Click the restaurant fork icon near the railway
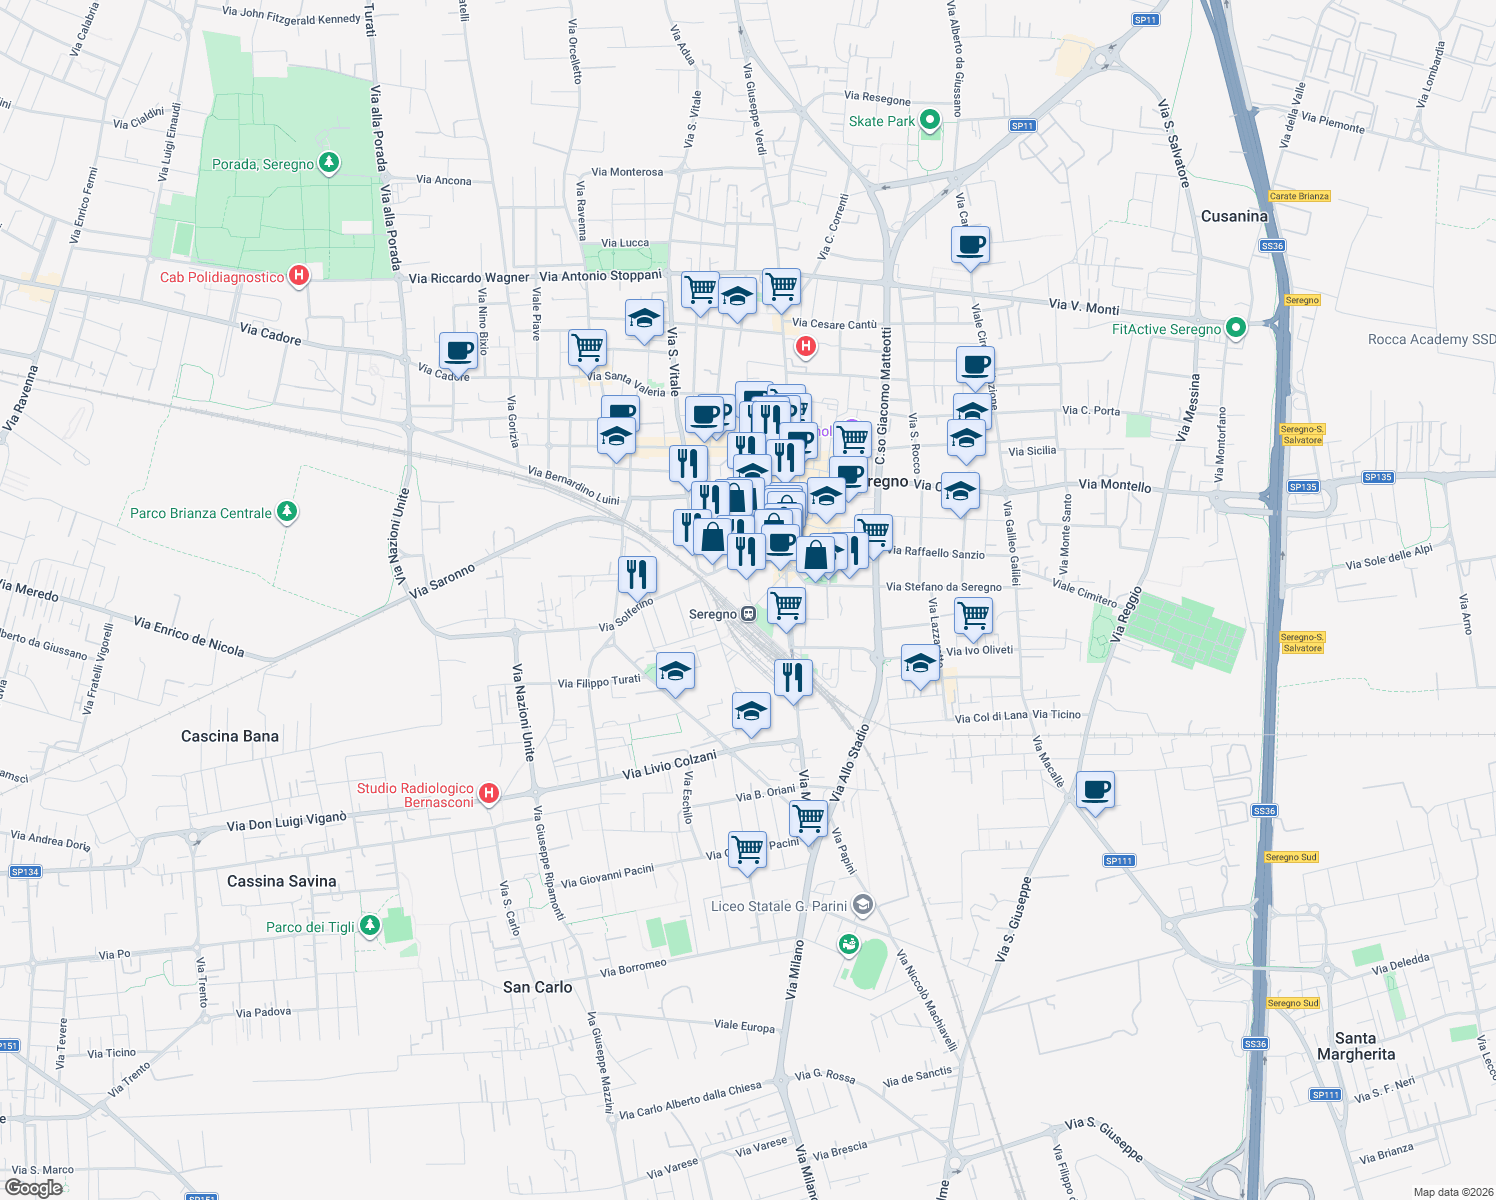The width and height of the screenshot is (1496, 1200). (x=794, y=676)
